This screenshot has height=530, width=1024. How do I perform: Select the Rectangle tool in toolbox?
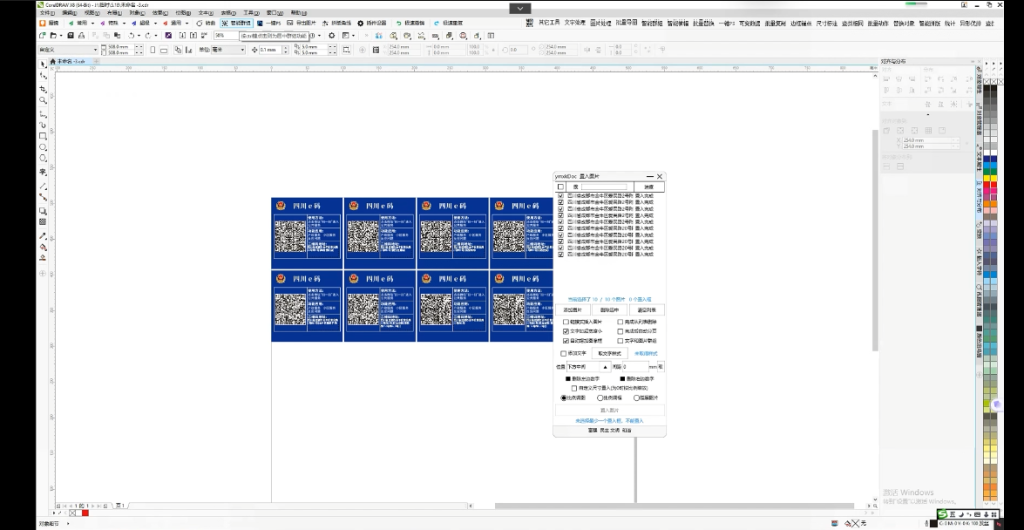[43, 136]
